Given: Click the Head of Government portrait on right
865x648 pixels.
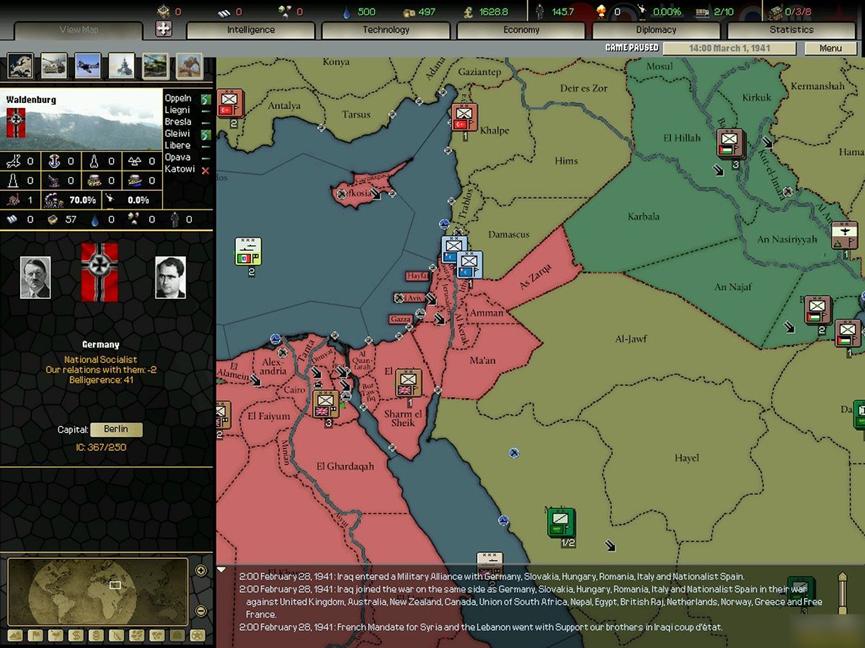Looking at the screenshot, I should [170, 277].
